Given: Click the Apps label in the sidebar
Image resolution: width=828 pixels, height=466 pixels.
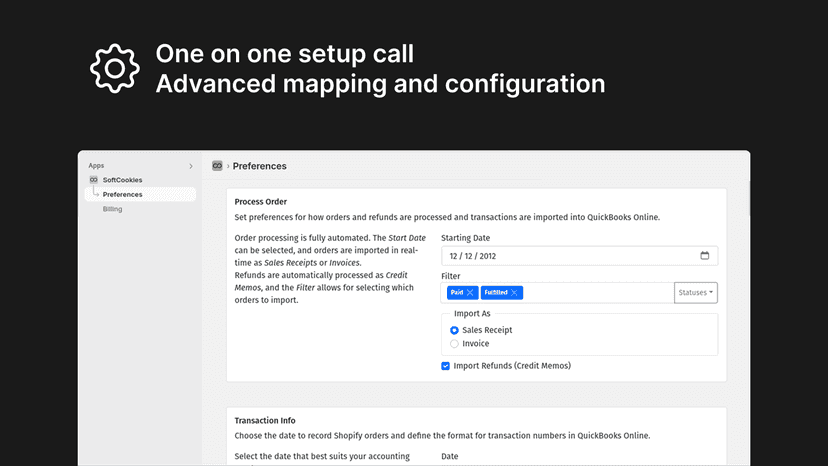Looking at the screenshot, I should point(96,165).
